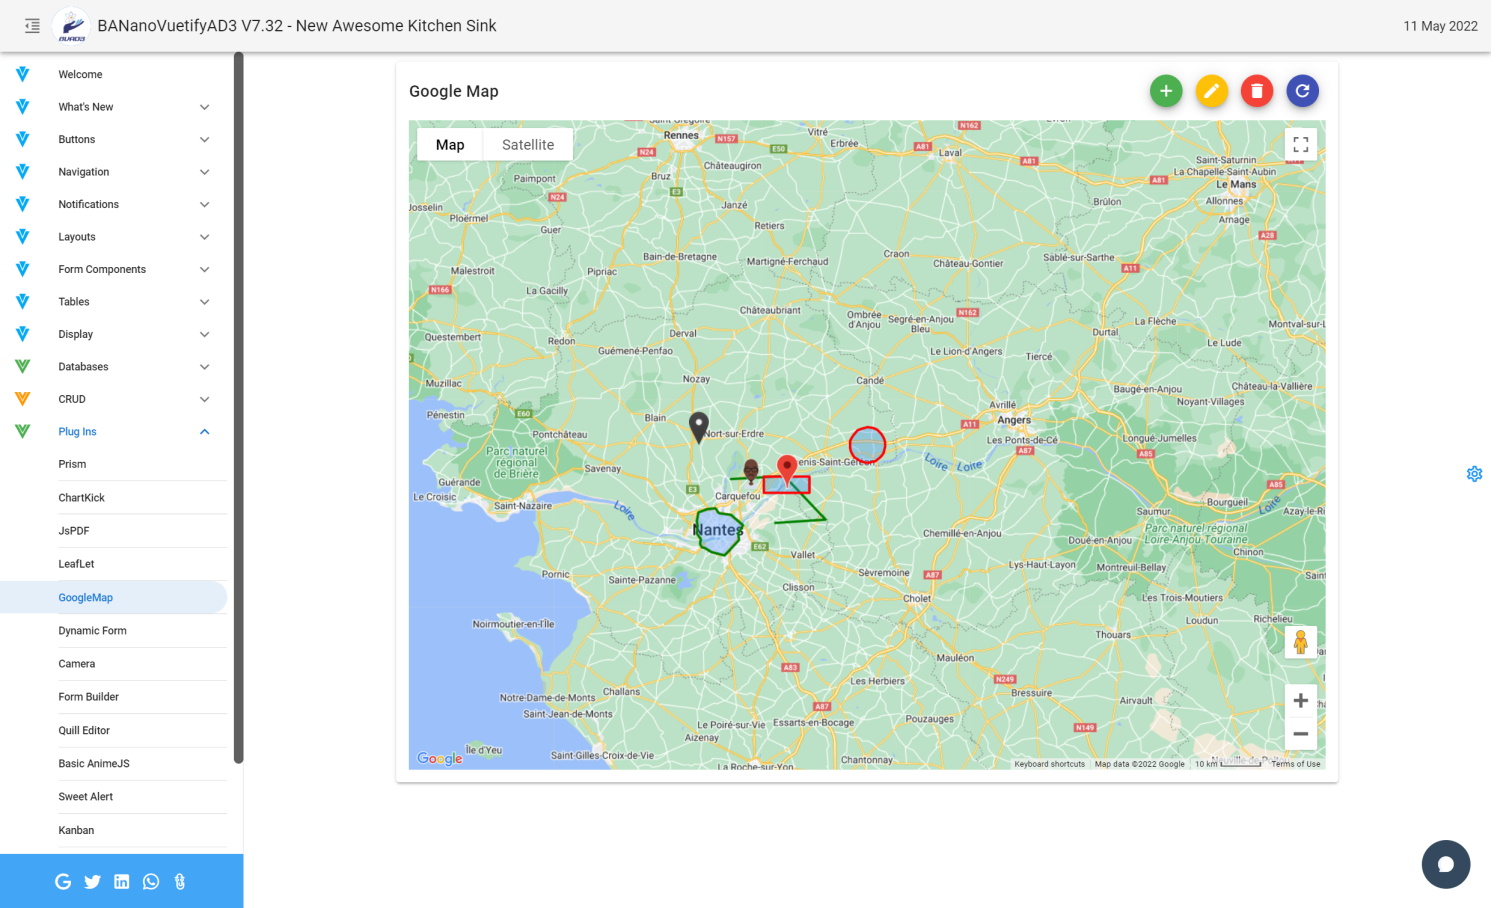The height and width of the screenshot is (908, 1500).
Task: Click the green Vue icon beside Databases
Action: click(x=22, y=366)
